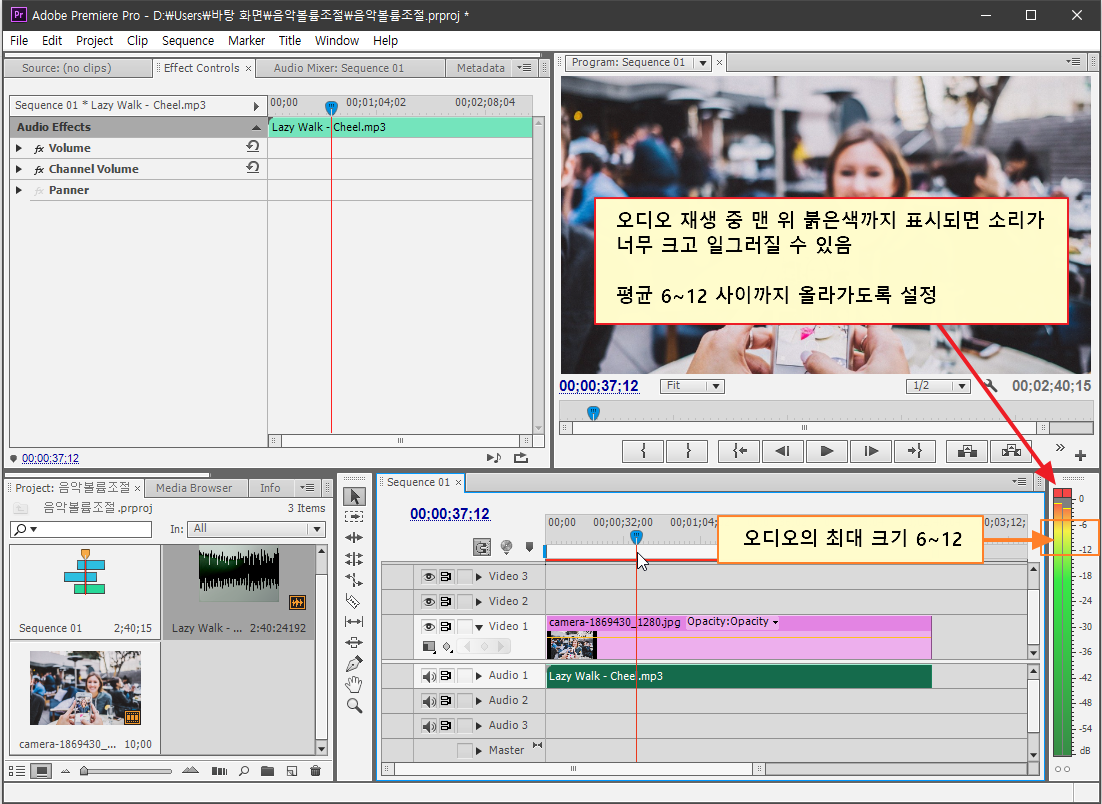Click Automate to Sequence icon
This screenshot has height=804, width=1102.
pos(219,771)
